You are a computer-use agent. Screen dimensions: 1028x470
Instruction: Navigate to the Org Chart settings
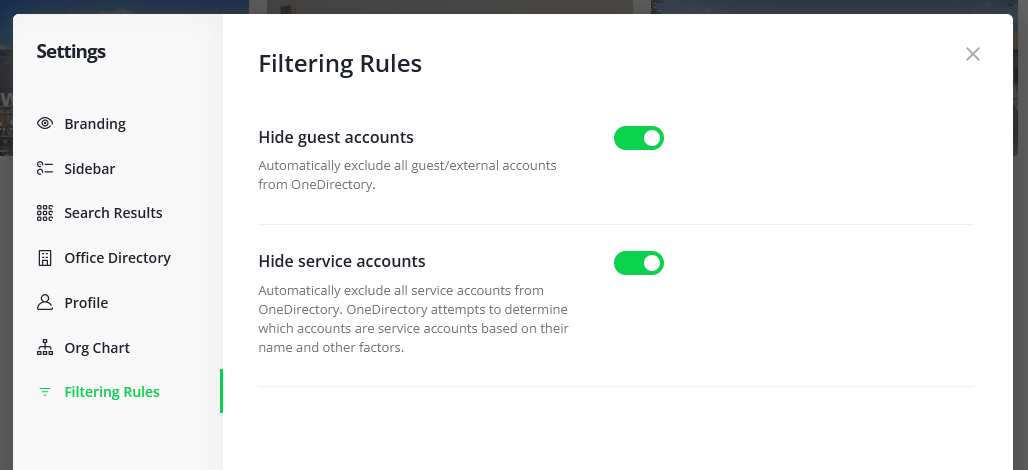click(97, 348)
